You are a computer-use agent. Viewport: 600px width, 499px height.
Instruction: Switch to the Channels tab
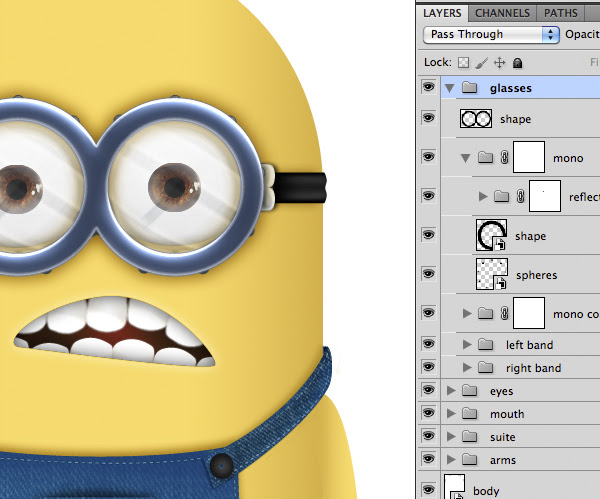(x=502, y=13)
